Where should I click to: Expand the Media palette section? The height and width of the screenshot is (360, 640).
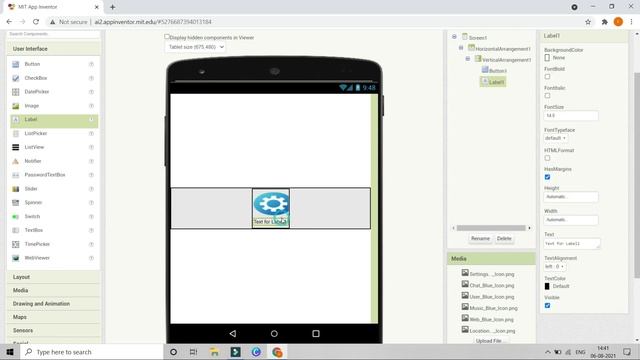[x=53, y=290]
